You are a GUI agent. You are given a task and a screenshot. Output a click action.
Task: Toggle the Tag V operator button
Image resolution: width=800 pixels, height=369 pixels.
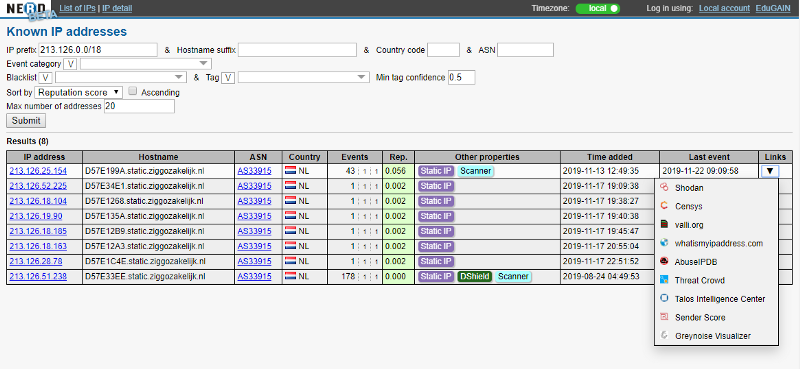pos(229,78)
